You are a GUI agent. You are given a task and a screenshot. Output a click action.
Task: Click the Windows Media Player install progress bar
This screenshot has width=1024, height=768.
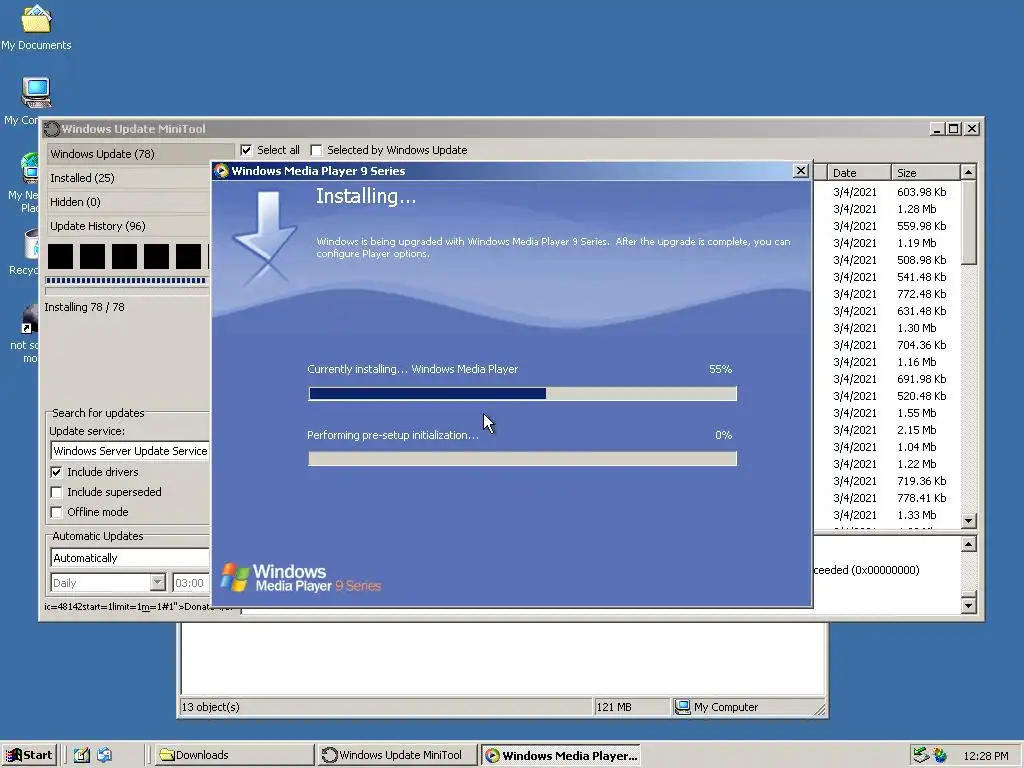coord(522,393)
